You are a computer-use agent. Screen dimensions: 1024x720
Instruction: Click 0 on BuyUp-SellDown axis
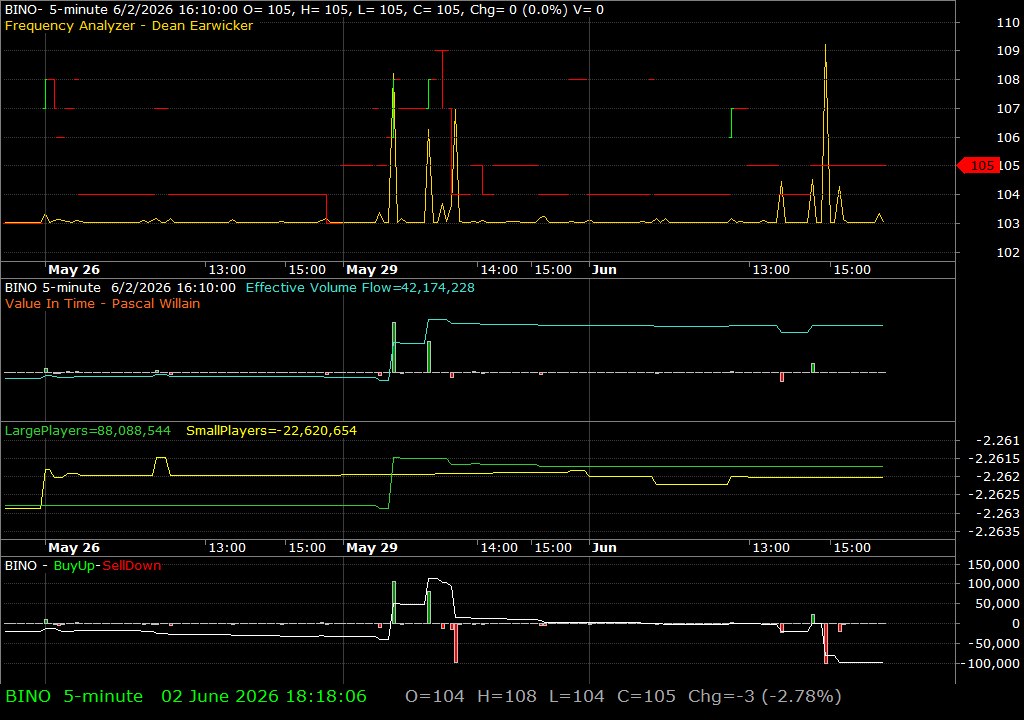pos(1016,624)
